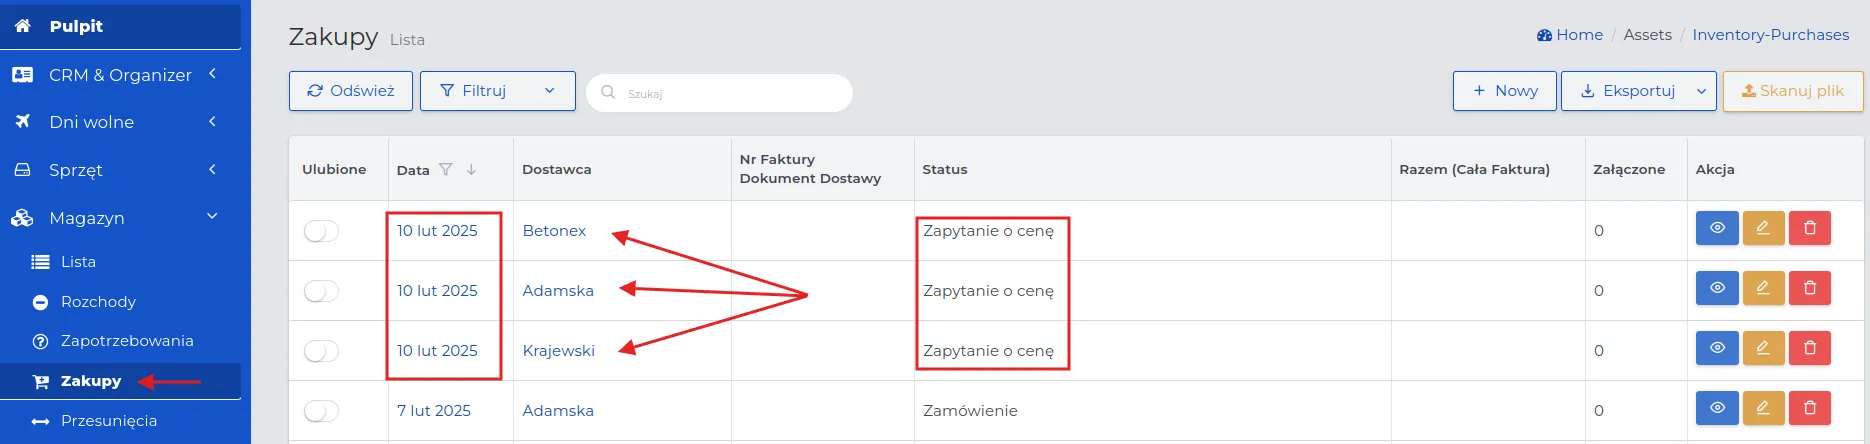Image resolution: width=1870 pixels, height=444 pixels.
Task: Open the Krajewski supplier link
Action: (558, 351)
